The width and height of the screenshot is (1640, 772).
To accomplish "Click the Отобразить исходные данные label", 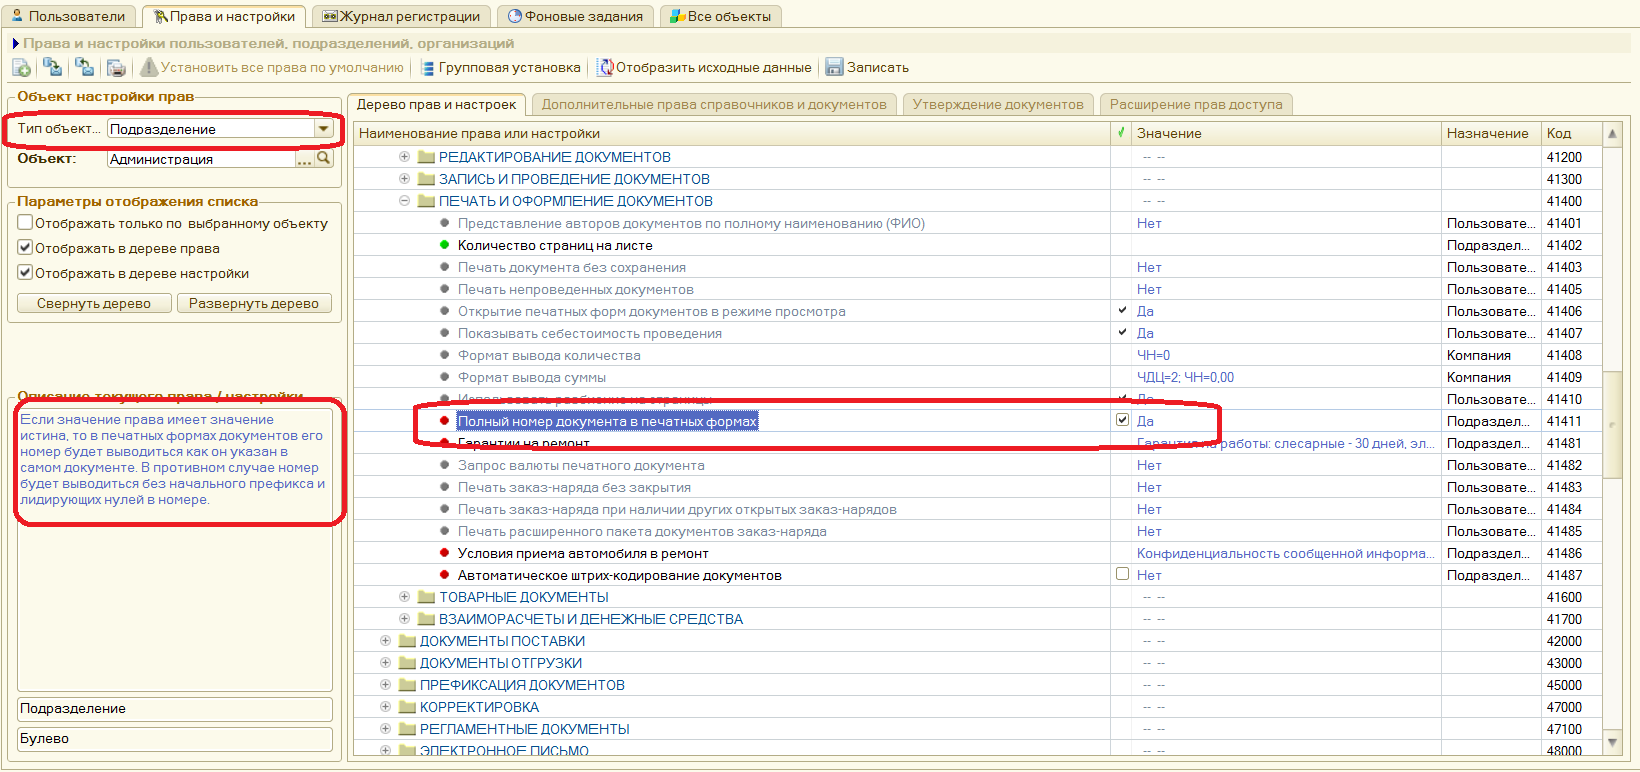I will point(714,68).
